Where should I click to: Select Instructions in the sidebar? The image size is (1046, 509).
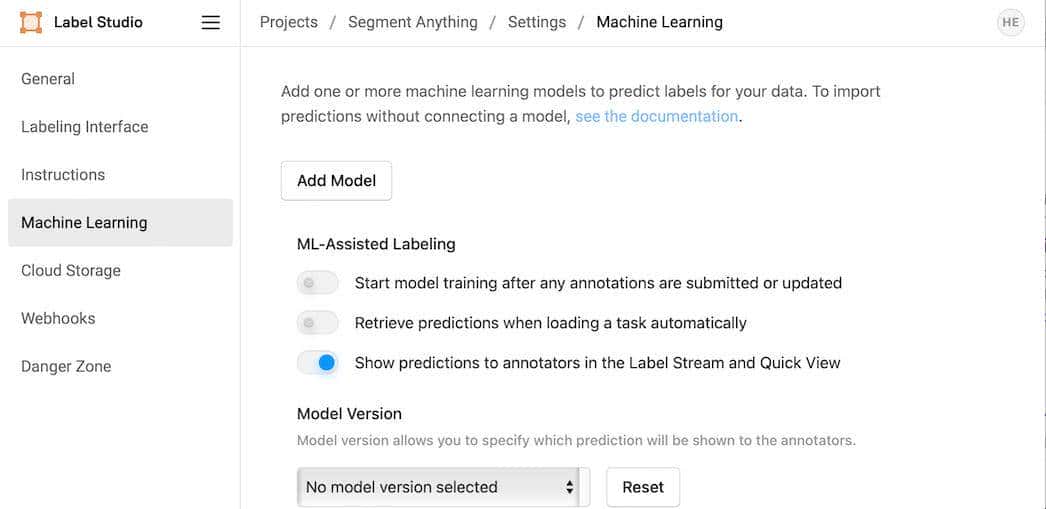[63, 175]
